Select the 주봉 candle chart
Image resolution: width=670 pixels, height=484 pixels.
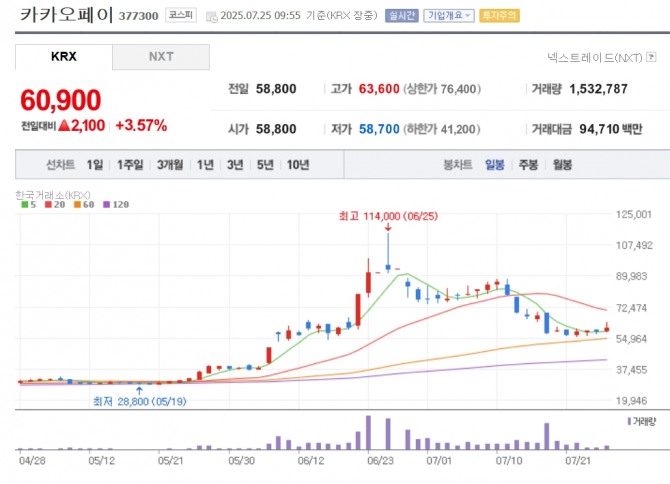[x=529, y=164]
